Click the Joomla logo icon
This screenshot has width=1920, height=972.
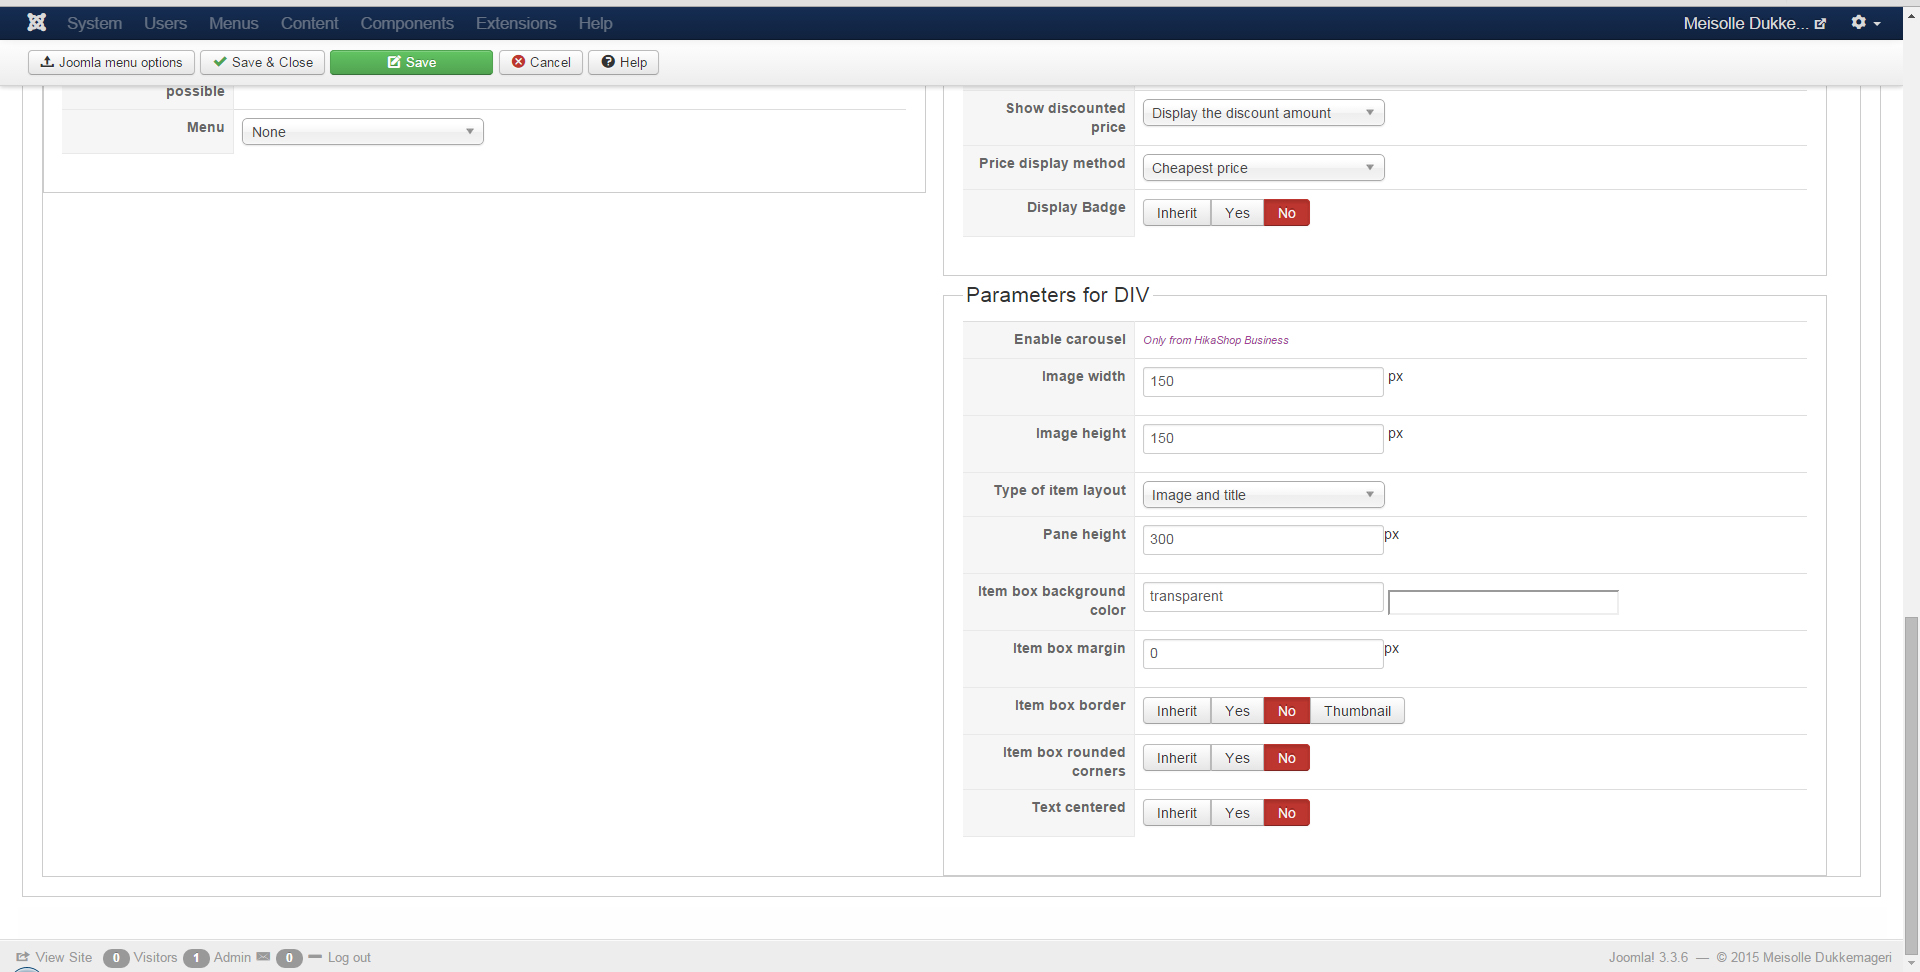point(37,22)
